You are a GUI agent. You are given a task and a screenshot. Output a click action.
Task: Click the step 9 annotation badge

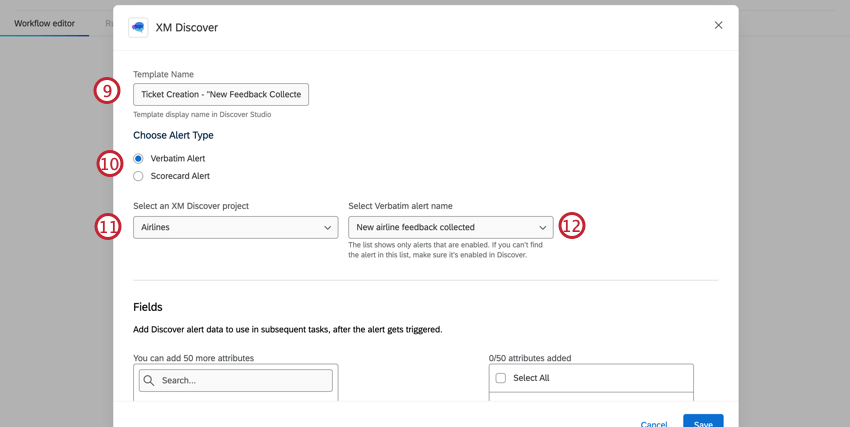tap(107, 91)
